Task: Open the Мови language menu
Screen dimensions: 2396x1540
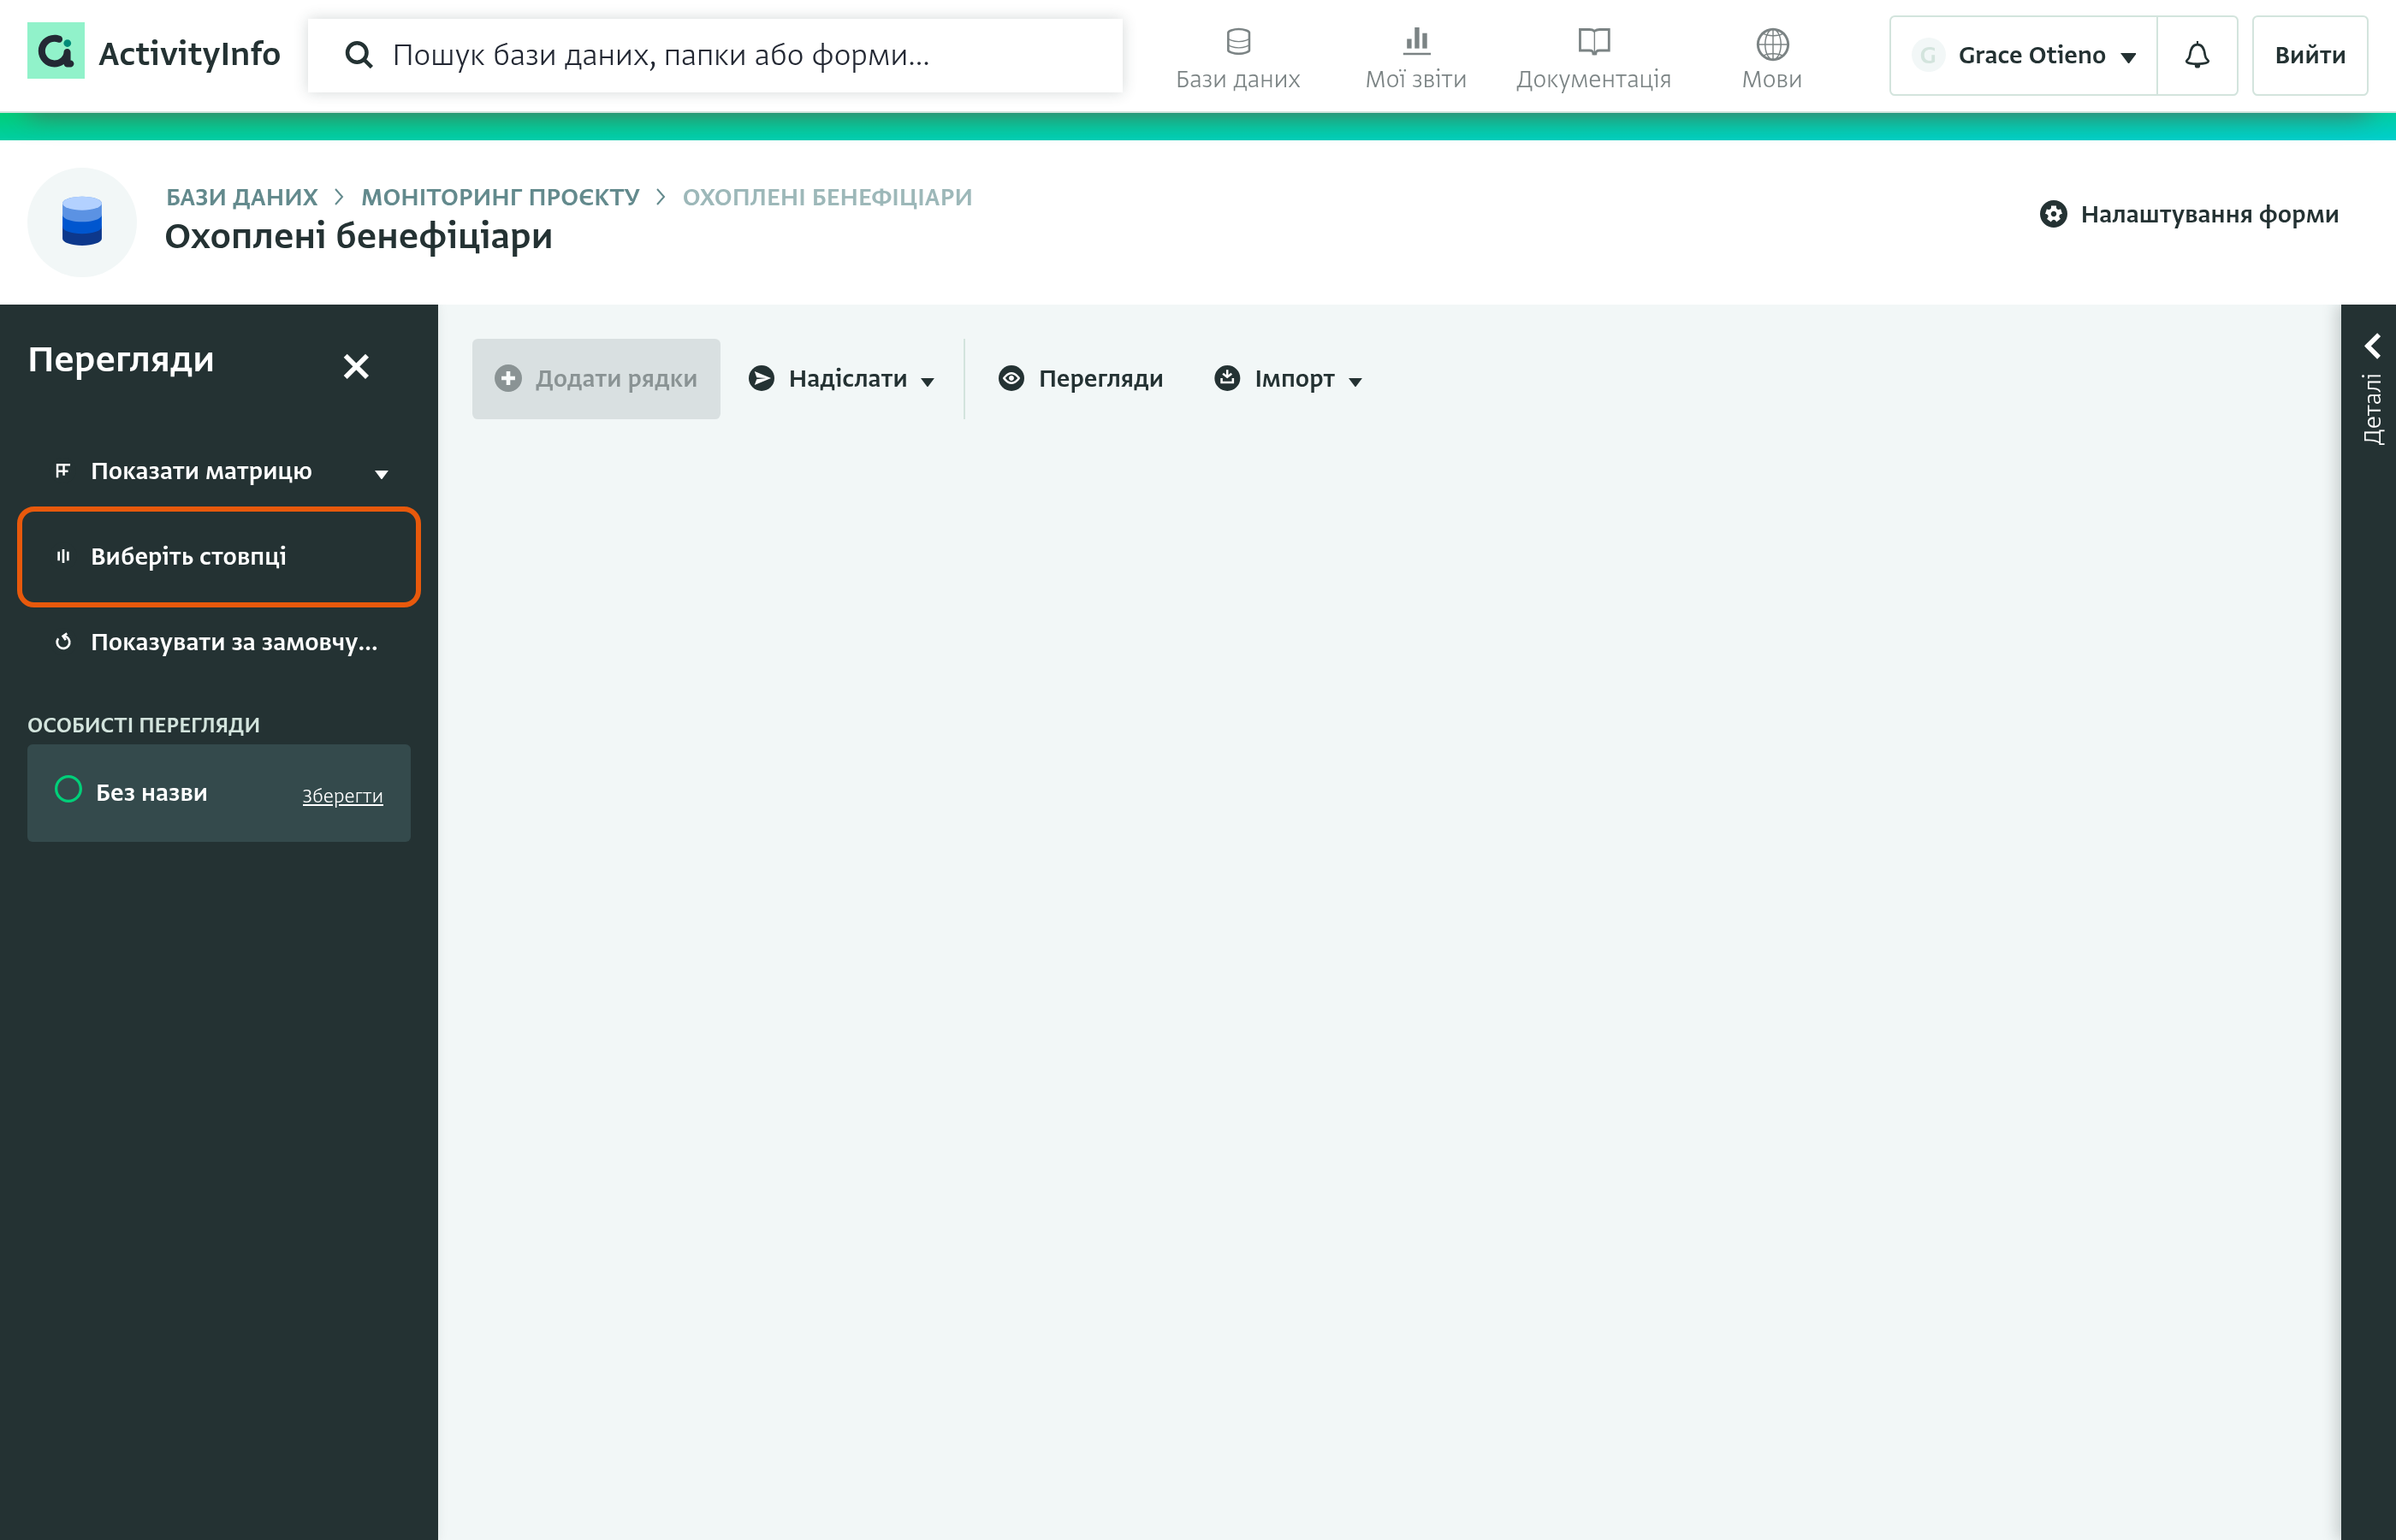Action: pos(1772,59)
